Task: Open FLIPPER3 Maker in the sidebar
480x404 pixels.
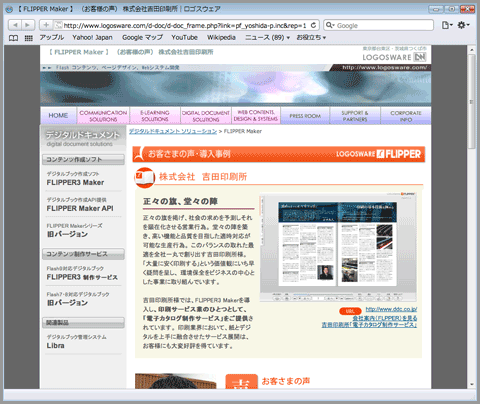Action: click(75, 182)
